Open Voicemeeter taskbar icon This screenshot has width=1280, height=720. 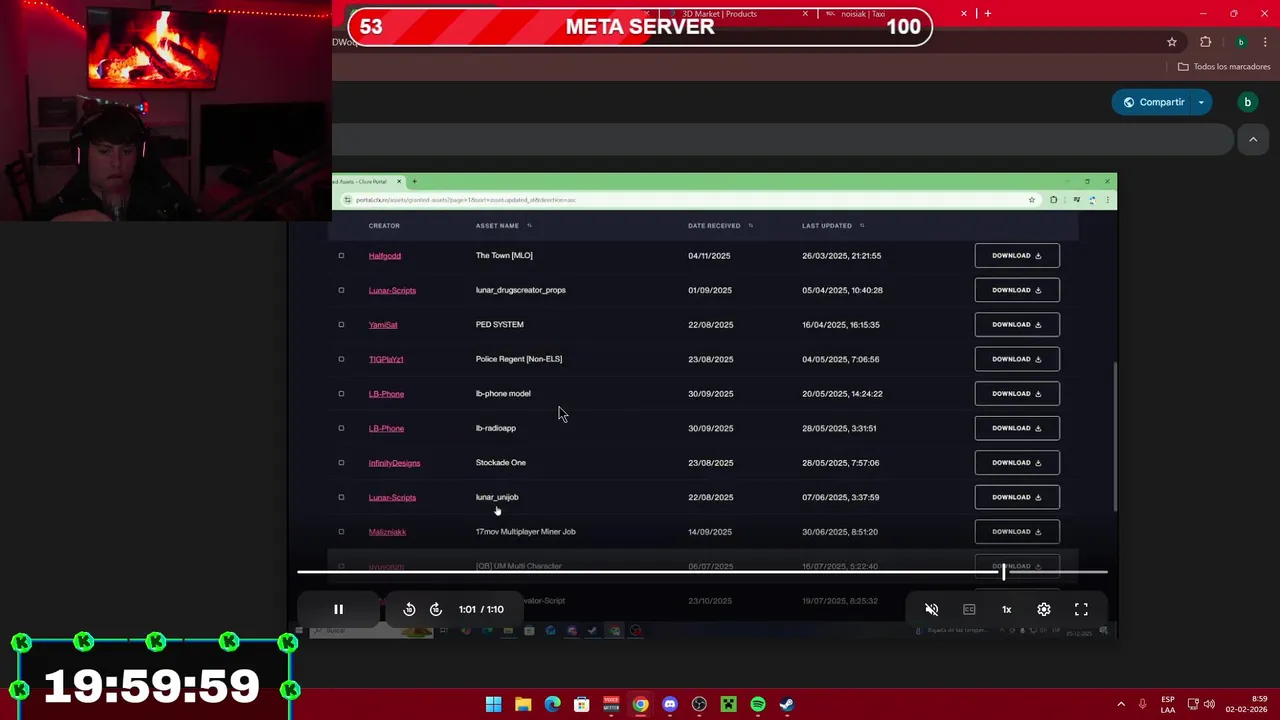(611, 704)
